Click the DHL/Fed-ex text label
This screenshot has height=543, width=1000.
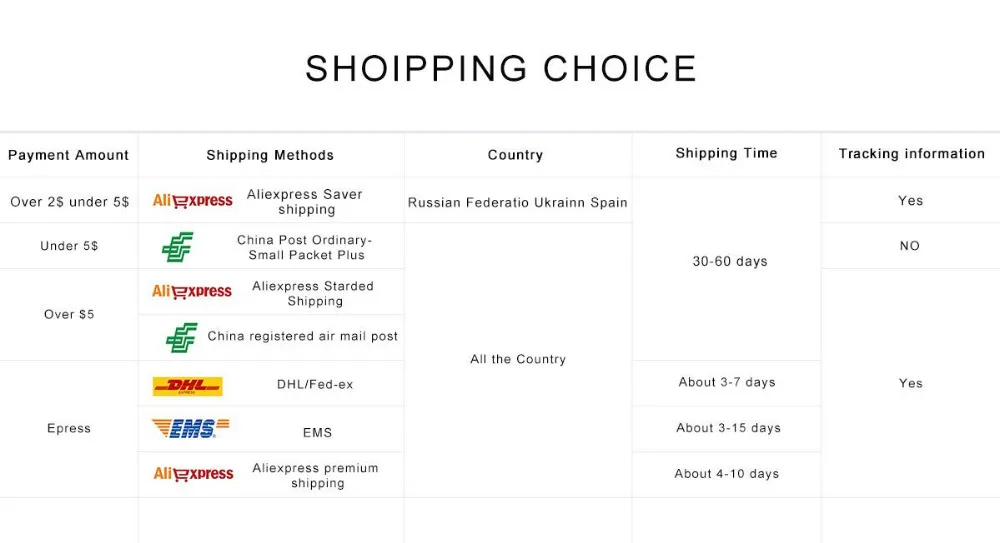coord(315,384)
